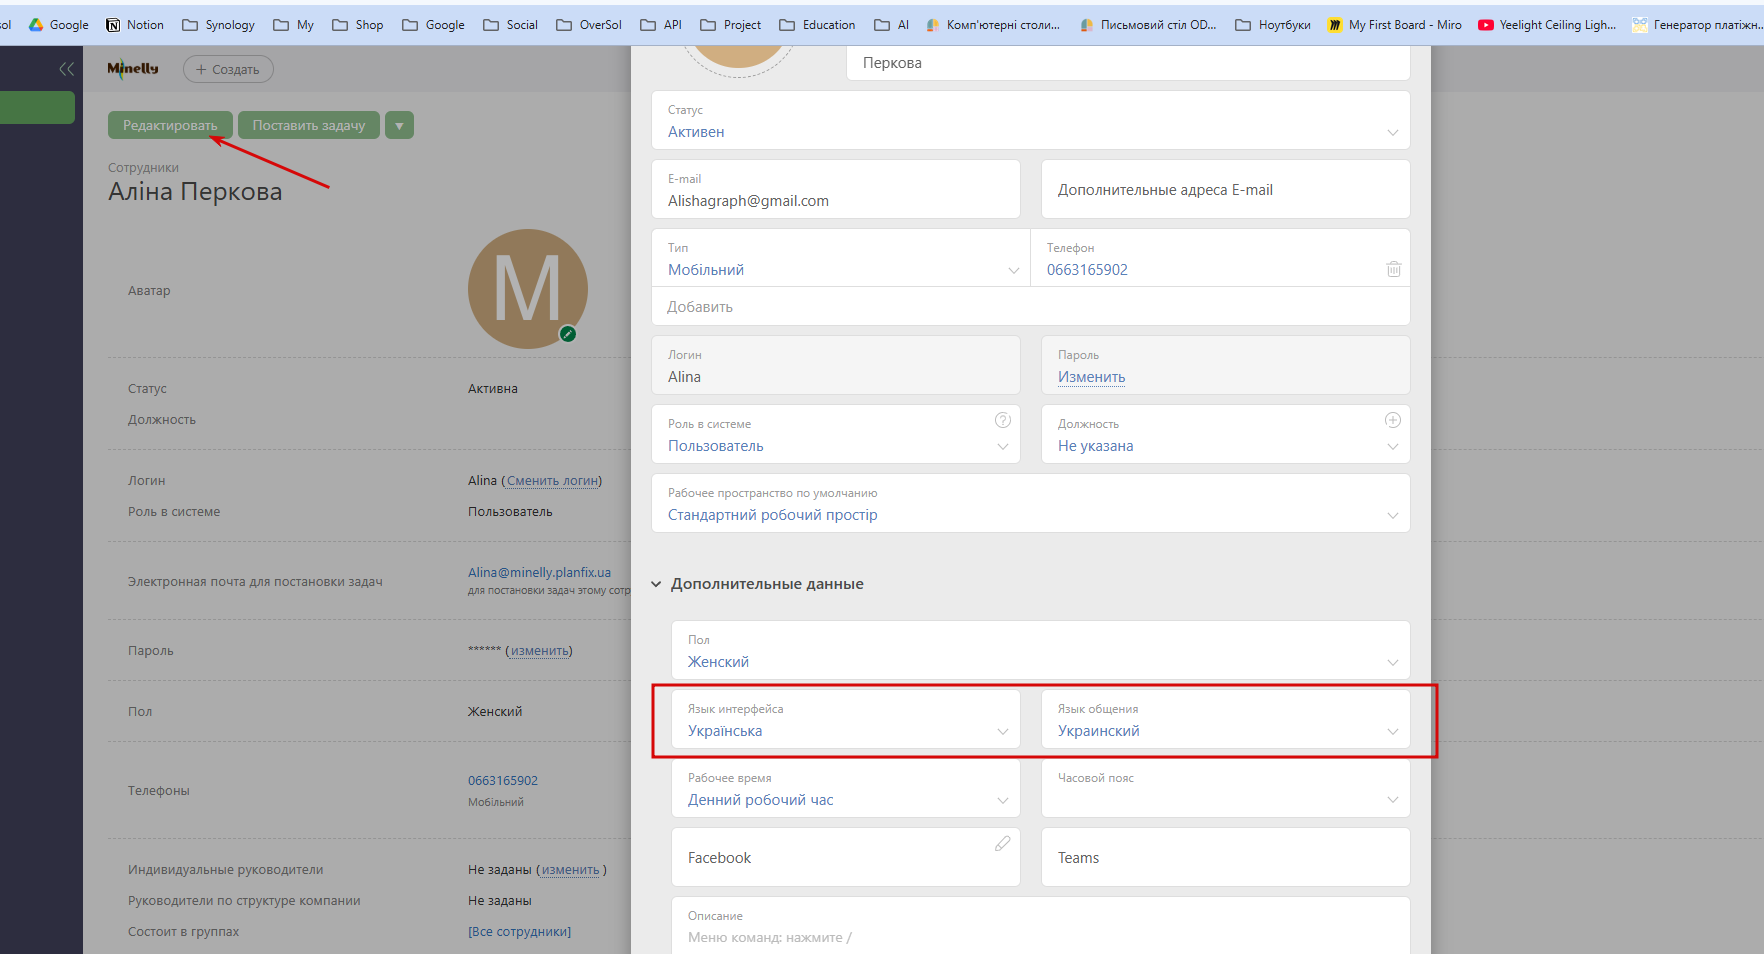Image resolution: width=1764 pixels, height=954 pixels.
Task: Open Язык интерфейса dropdown Українська
Action: [x=846, y=719]
